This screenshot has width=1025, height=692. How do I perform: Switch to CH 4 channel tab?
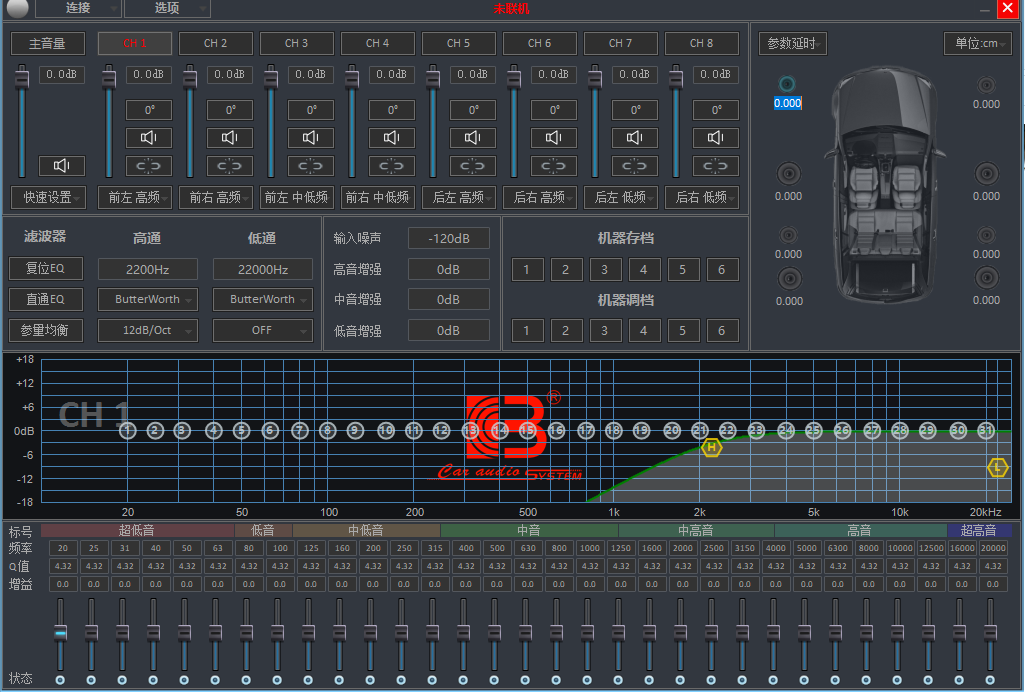click(x=378, y=43)
